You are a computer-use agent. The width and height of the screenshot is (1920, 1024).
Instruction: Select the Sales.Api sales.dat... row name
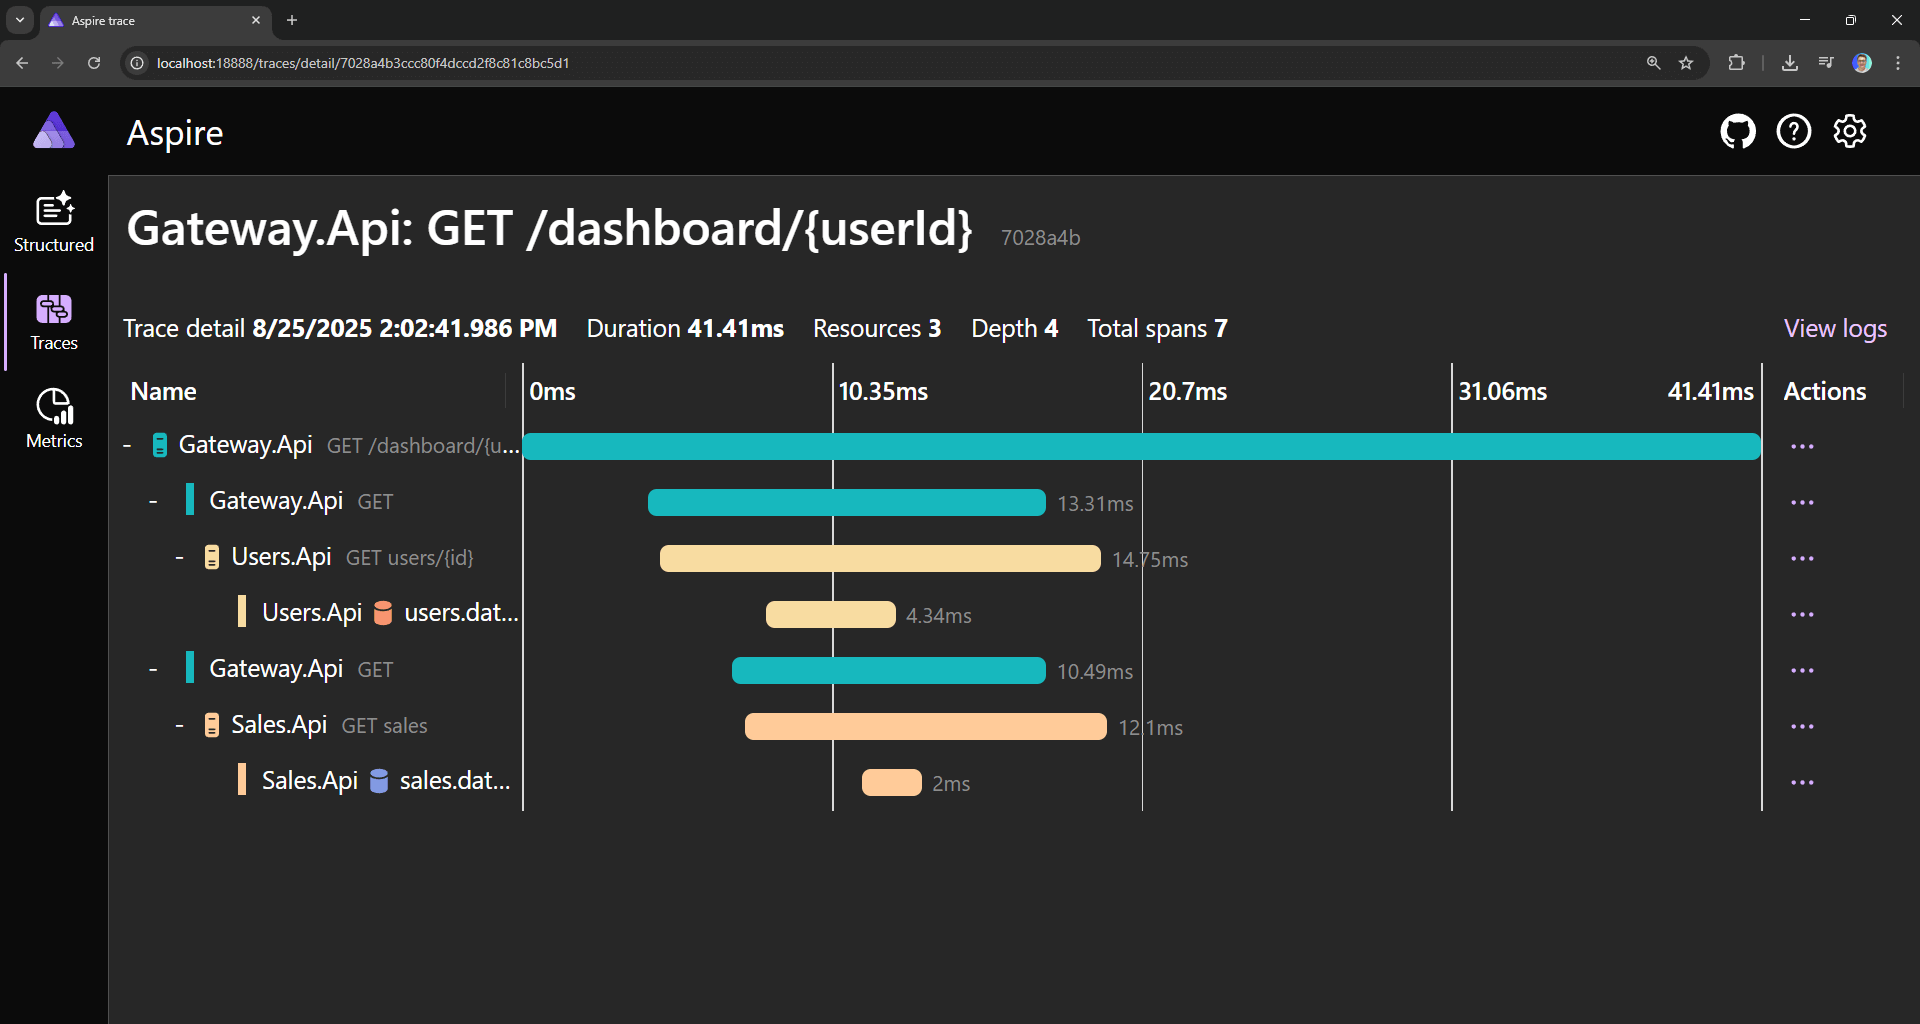[x=386, y=781]
